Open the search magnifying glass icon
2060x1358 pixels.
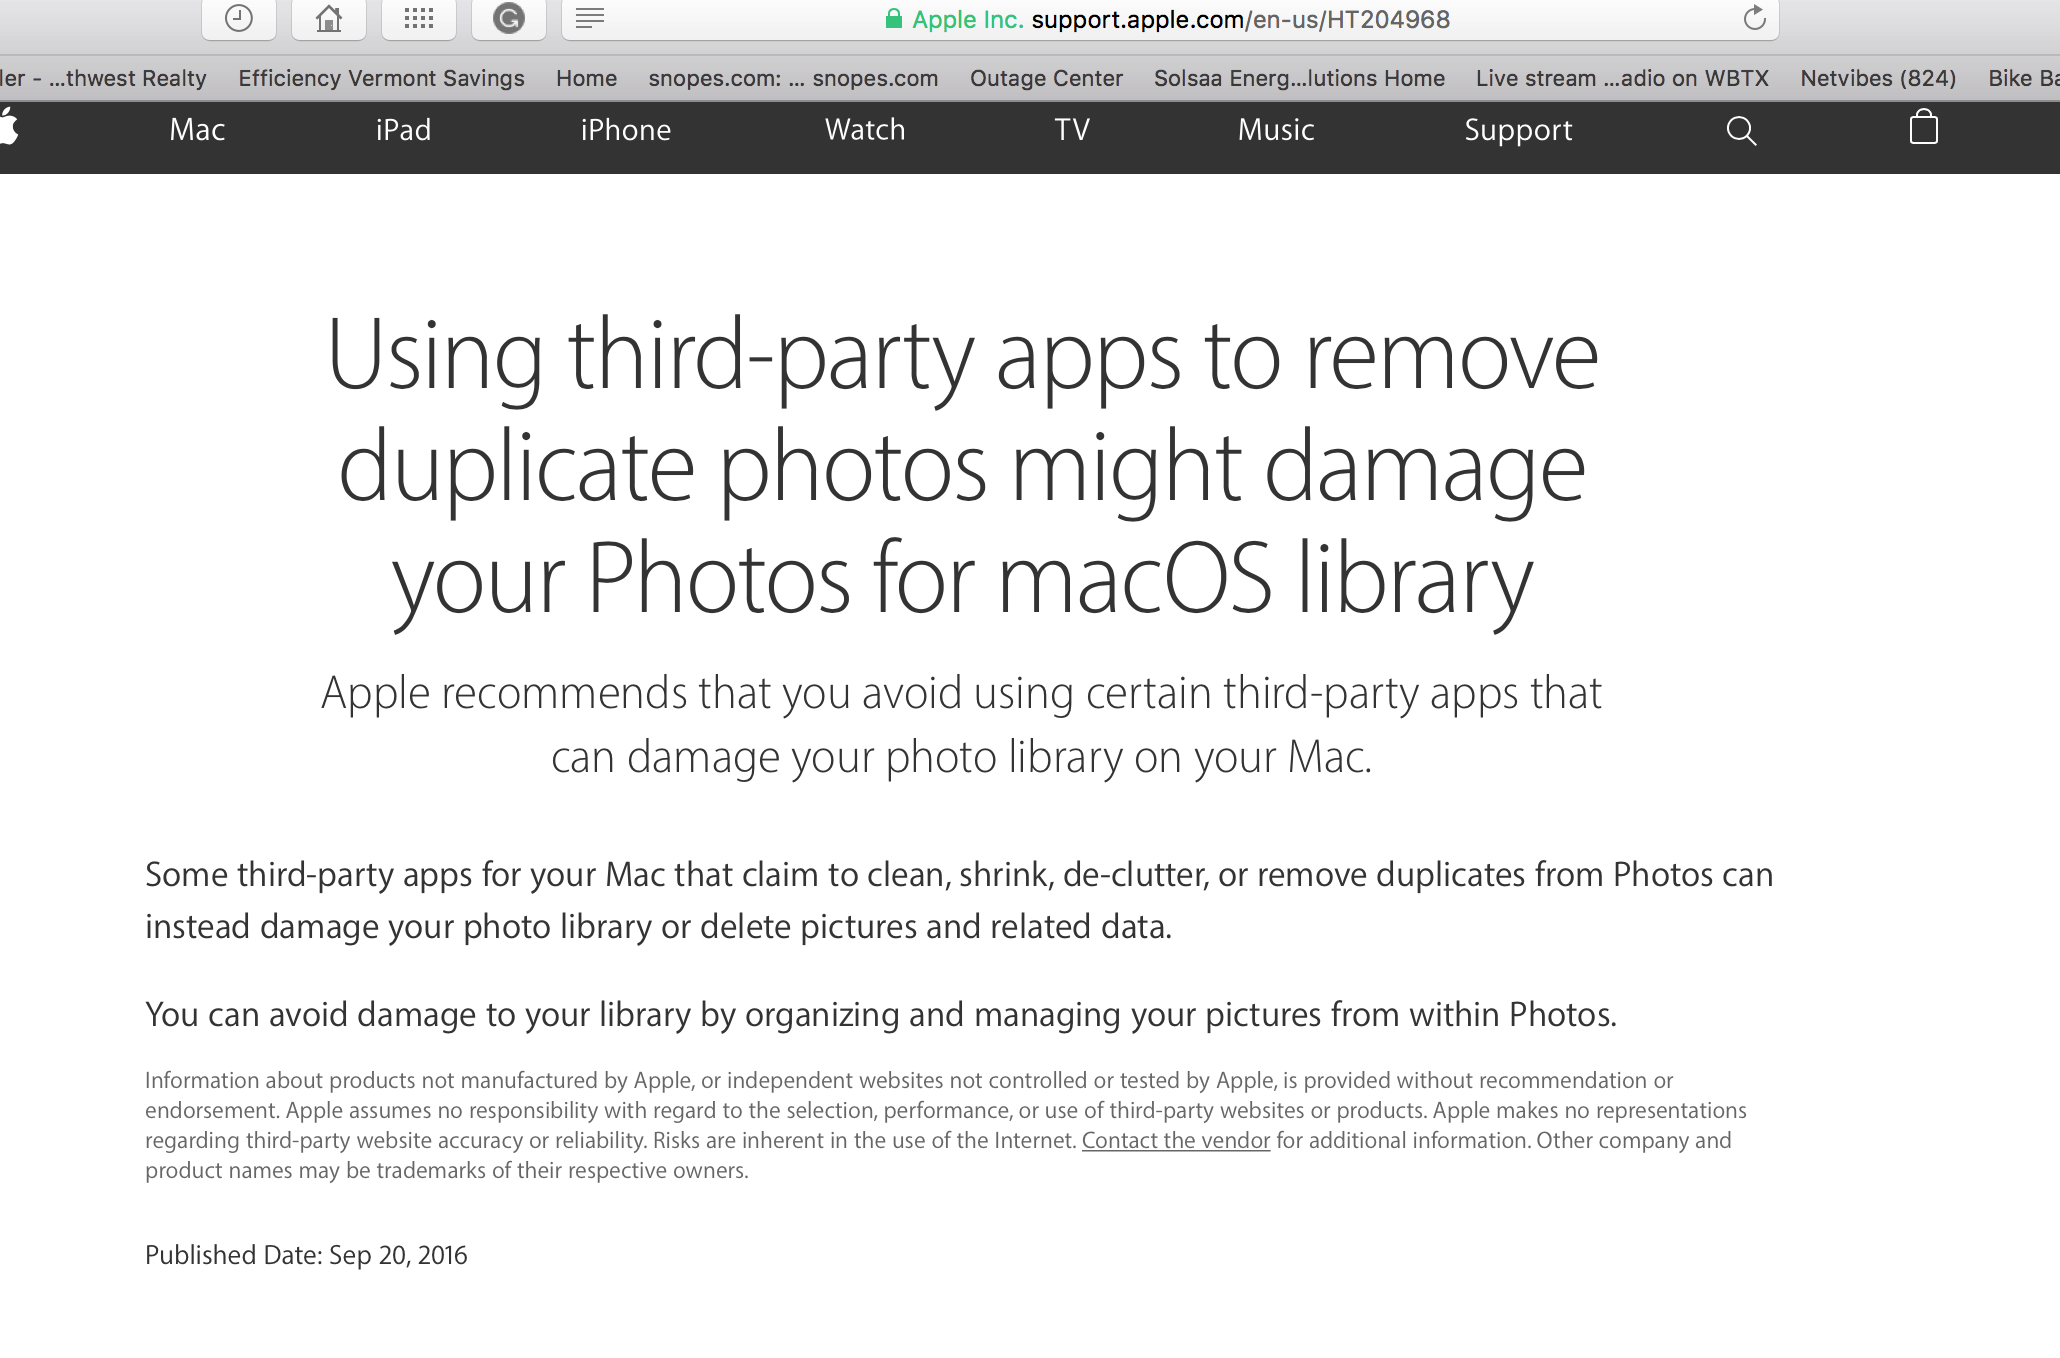pyautogui.click(x=1741, y=130)
